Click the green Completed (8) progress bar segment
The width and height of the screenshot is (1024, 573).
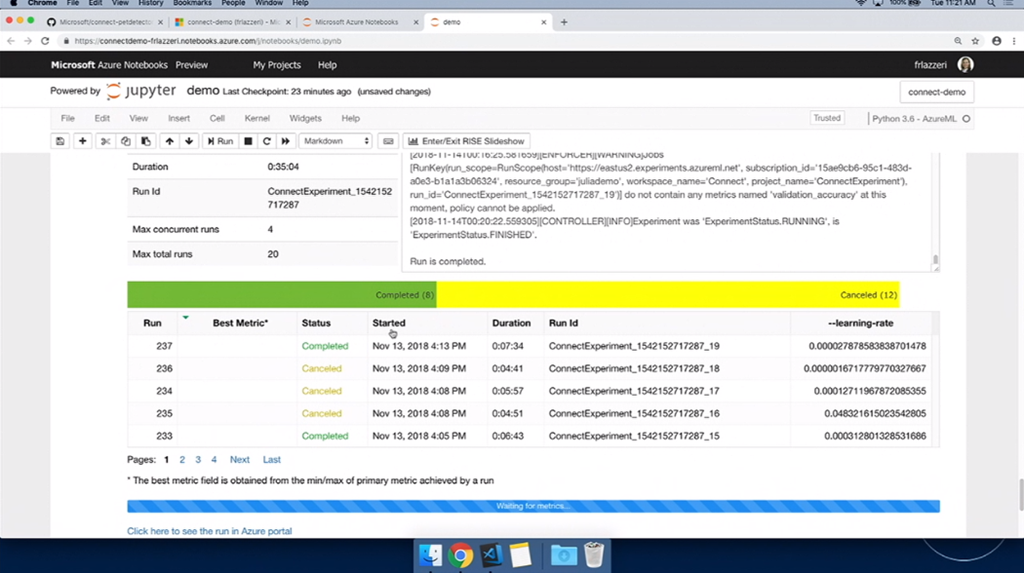tap(282, 295)
